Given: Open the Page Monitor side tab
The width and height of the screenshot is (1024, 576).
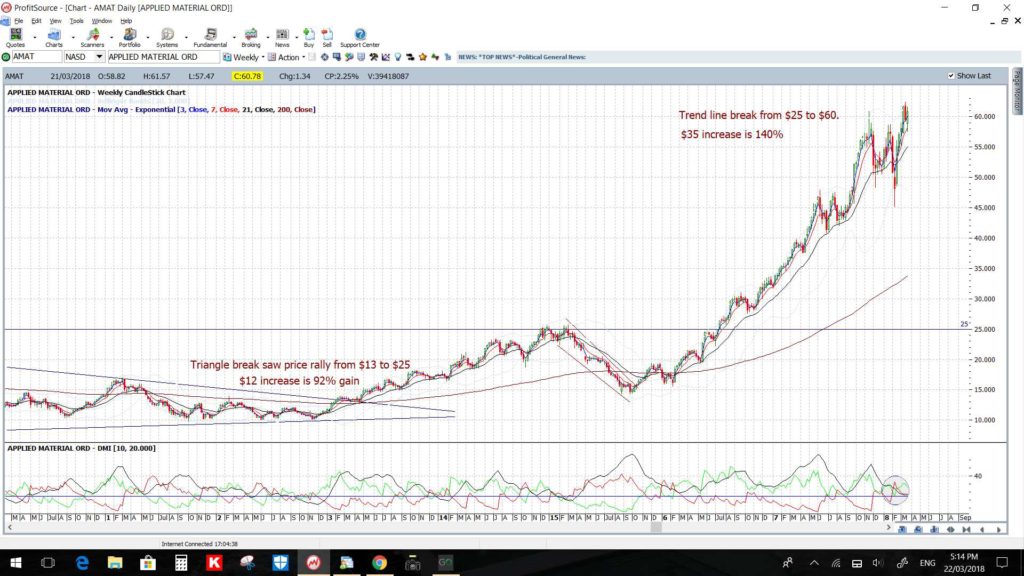Looking at the screenshot, I should pyautogui.click(x=1017, y=91).
